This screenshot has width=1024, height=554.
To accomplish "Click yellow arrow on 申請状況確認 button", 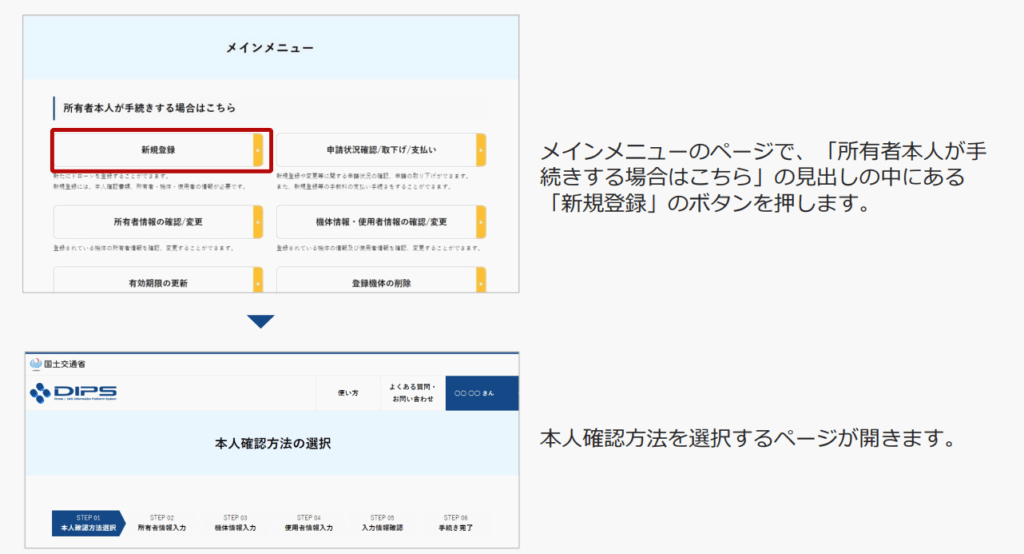I will pos(481,150).
